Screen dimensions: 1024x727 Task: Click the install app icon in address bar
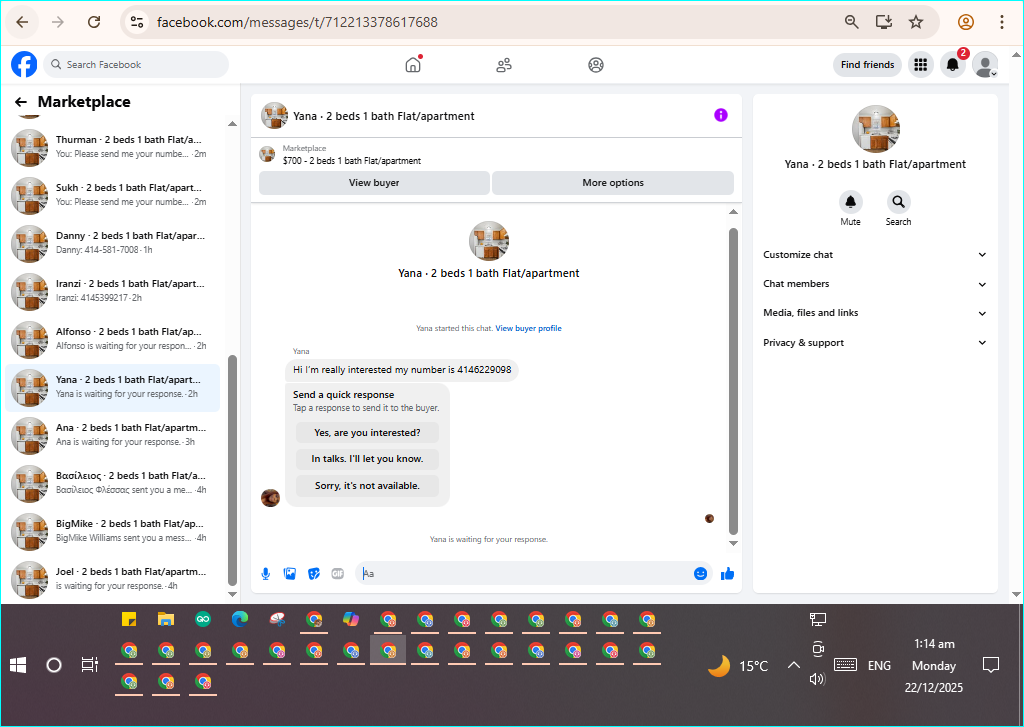click(x=884, y=22)
